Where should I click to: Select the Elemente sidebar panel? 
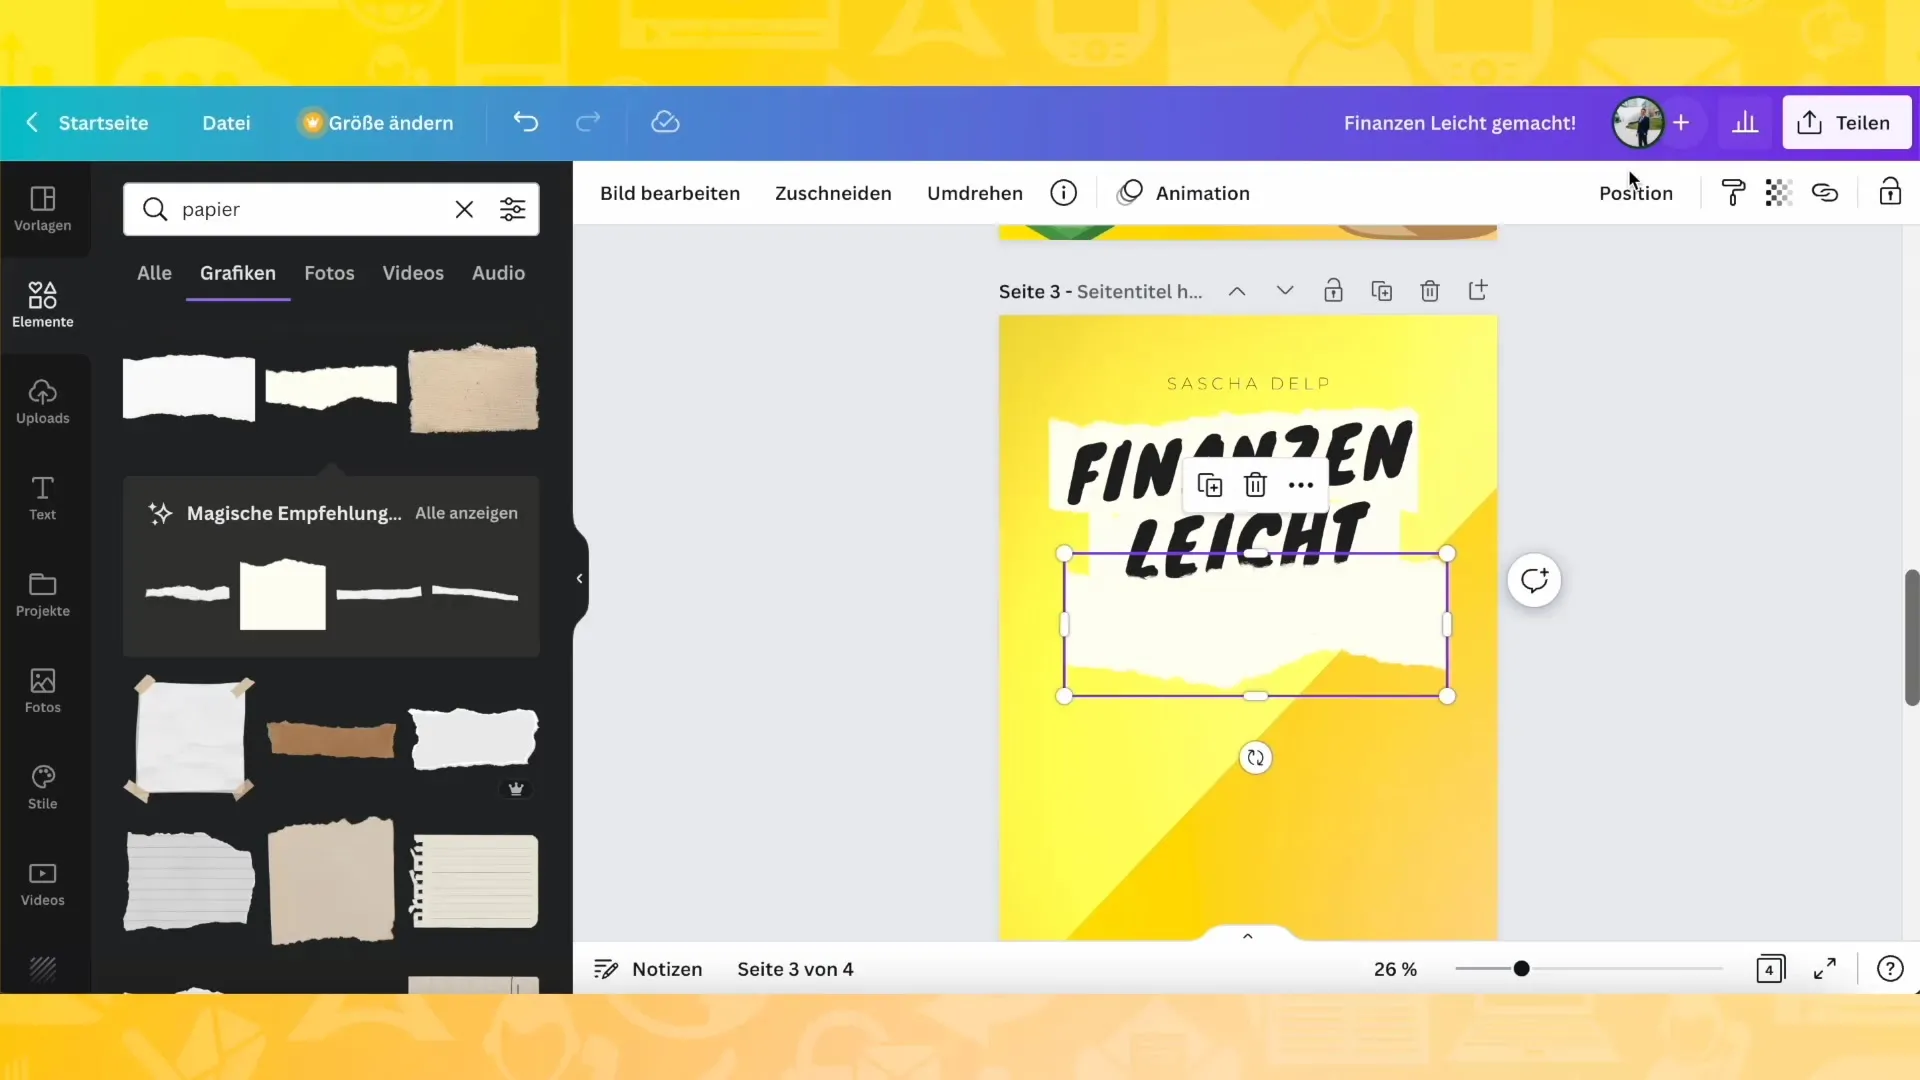click(42, 303)
